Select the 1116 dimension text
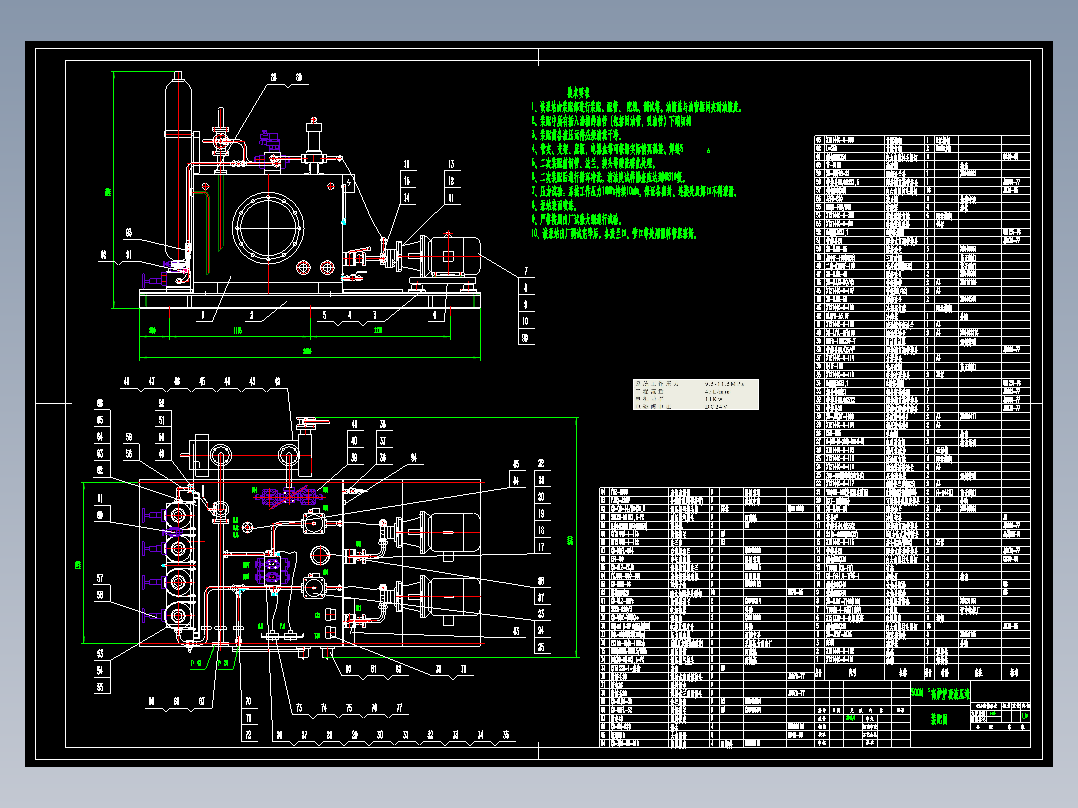The image size is (1078, 808). click(x=238, y=331)
